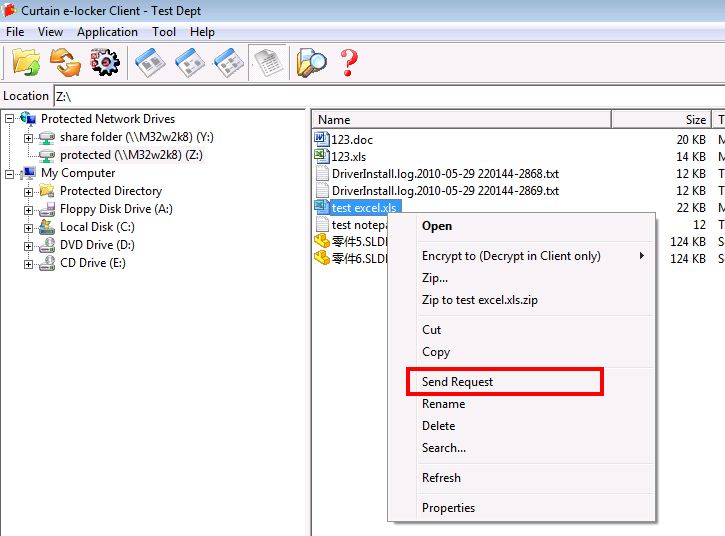This screenshot has height=536, width=725.
Task: Click the open folder toolbar icon
Action: 26,62
